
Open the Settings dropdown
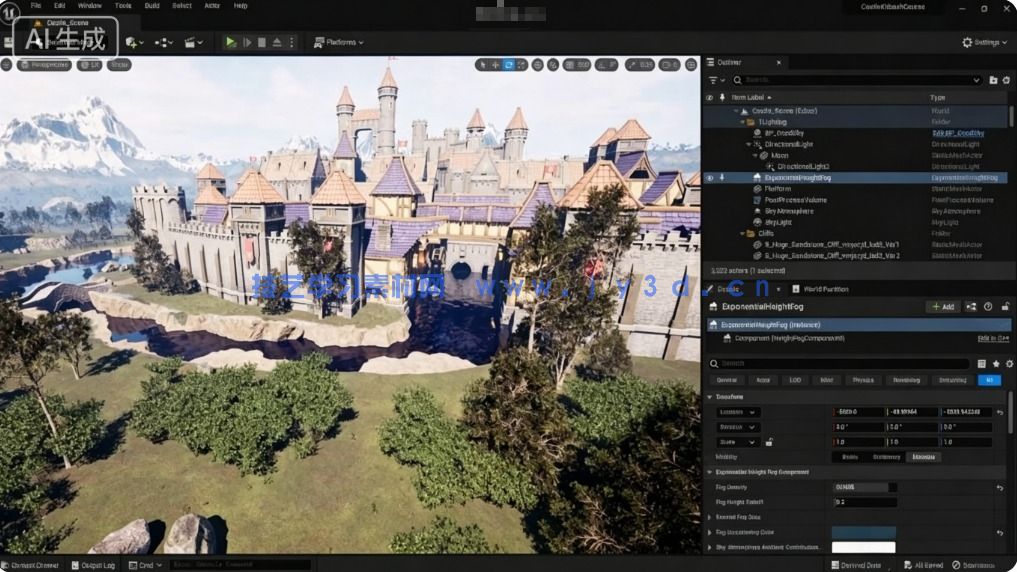(x=985, y=42)
